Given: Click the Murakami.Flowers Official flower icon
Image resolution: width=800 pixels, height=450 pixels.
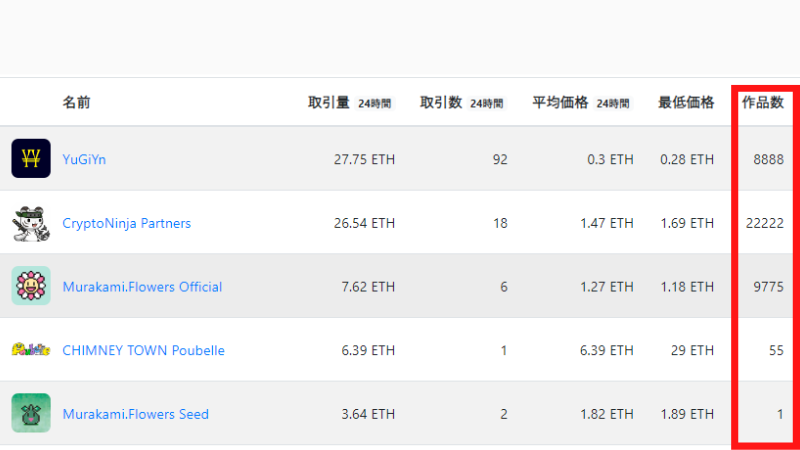Looking at the screenshot, I should (31, 286).
